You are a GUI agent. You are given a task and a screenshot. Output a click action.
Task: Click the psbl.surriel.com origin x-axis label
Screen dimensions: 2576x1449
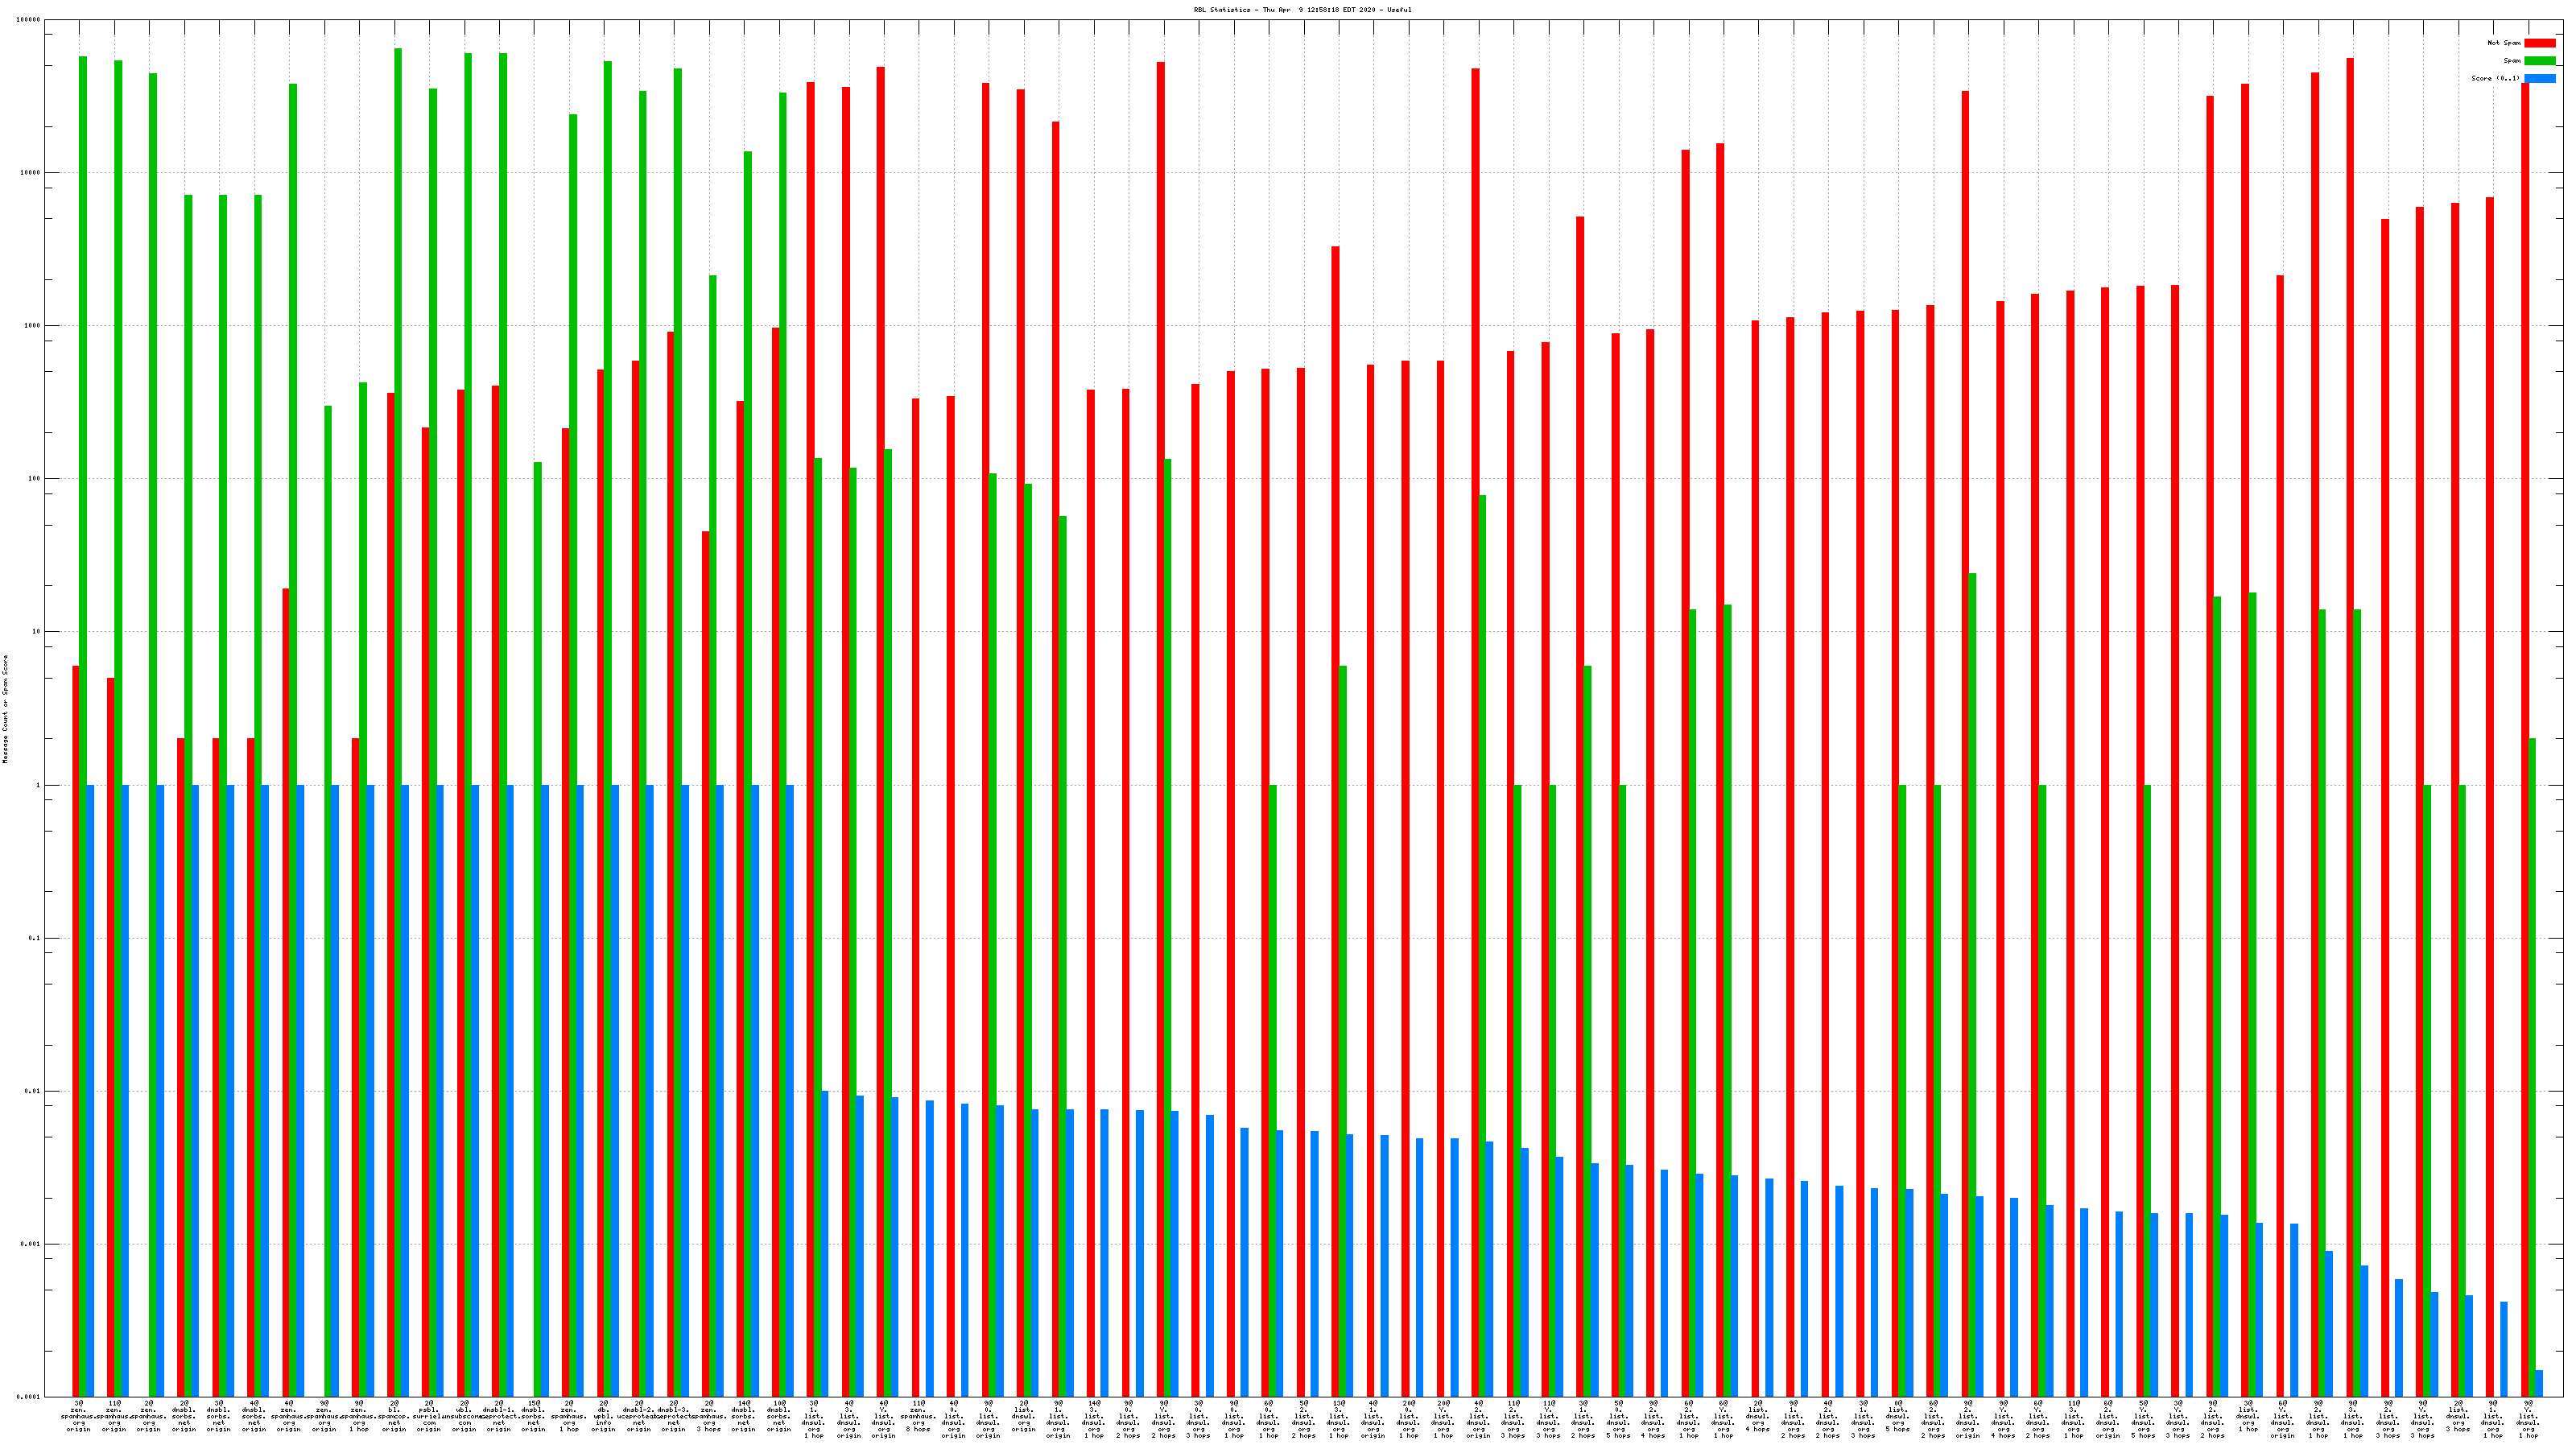pos(429,1416)
